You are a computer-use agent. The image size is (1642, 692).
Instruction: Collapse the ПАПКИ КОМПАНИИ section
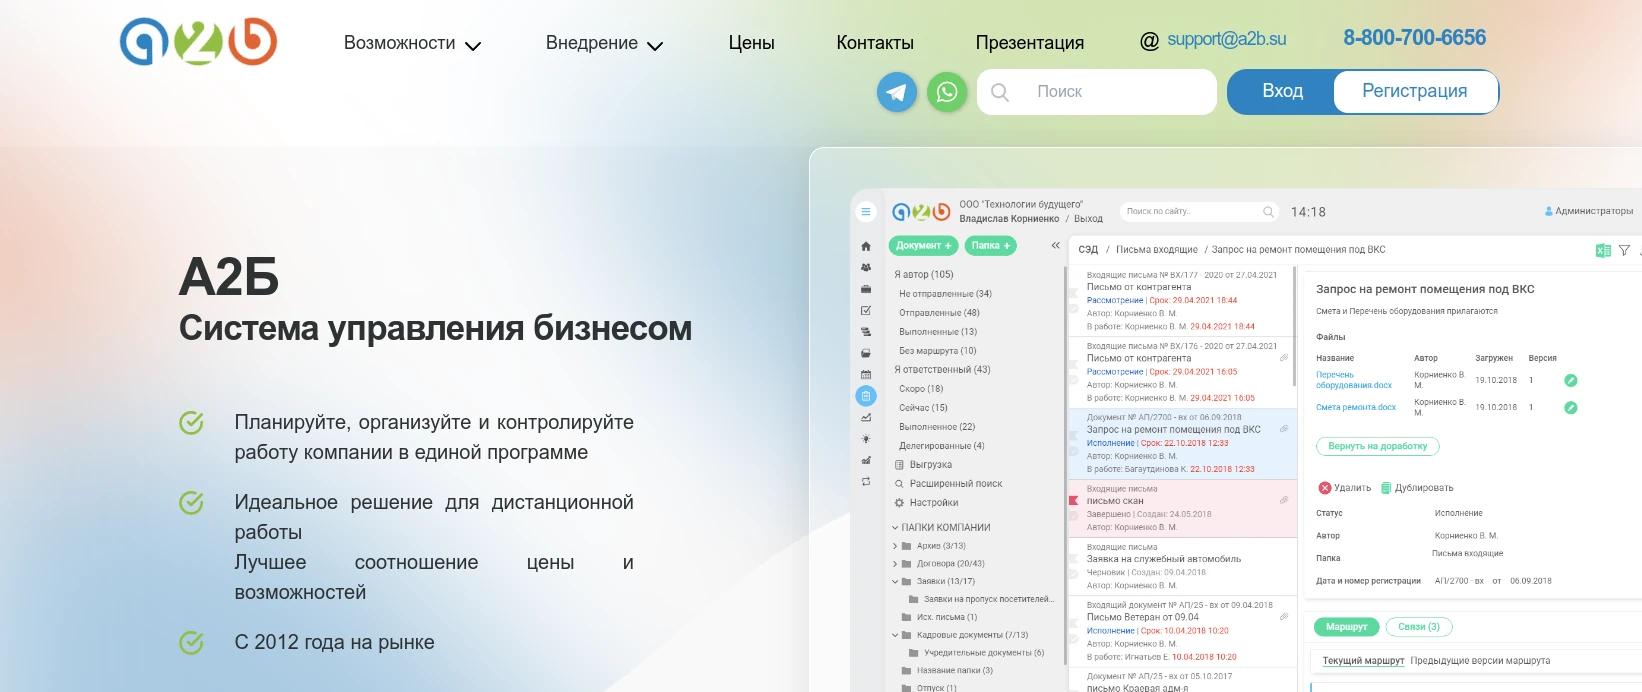point(895,528)
